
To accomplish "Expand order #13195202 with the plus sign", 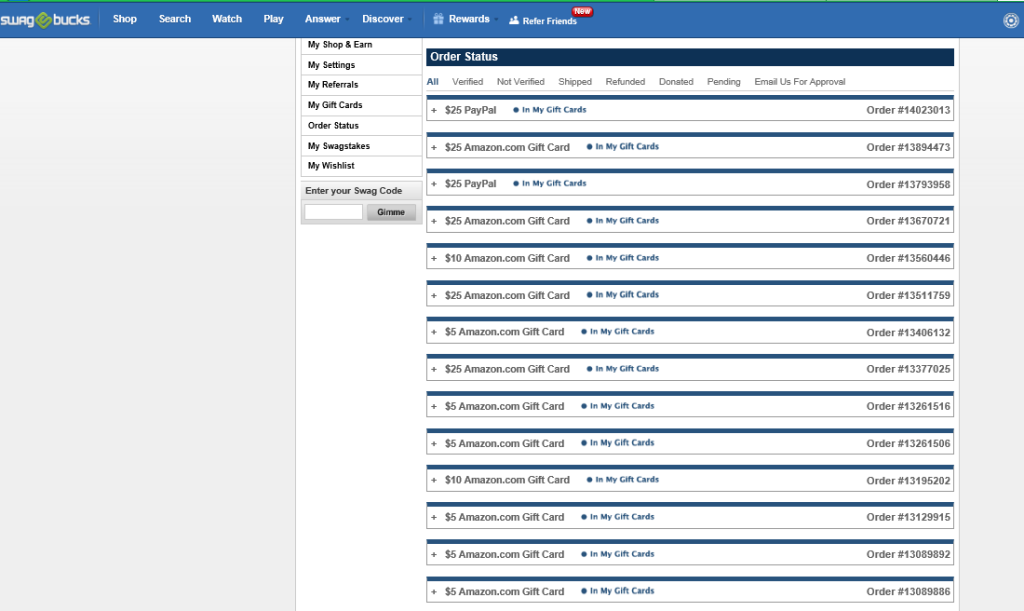I will [x=434, y=480].
